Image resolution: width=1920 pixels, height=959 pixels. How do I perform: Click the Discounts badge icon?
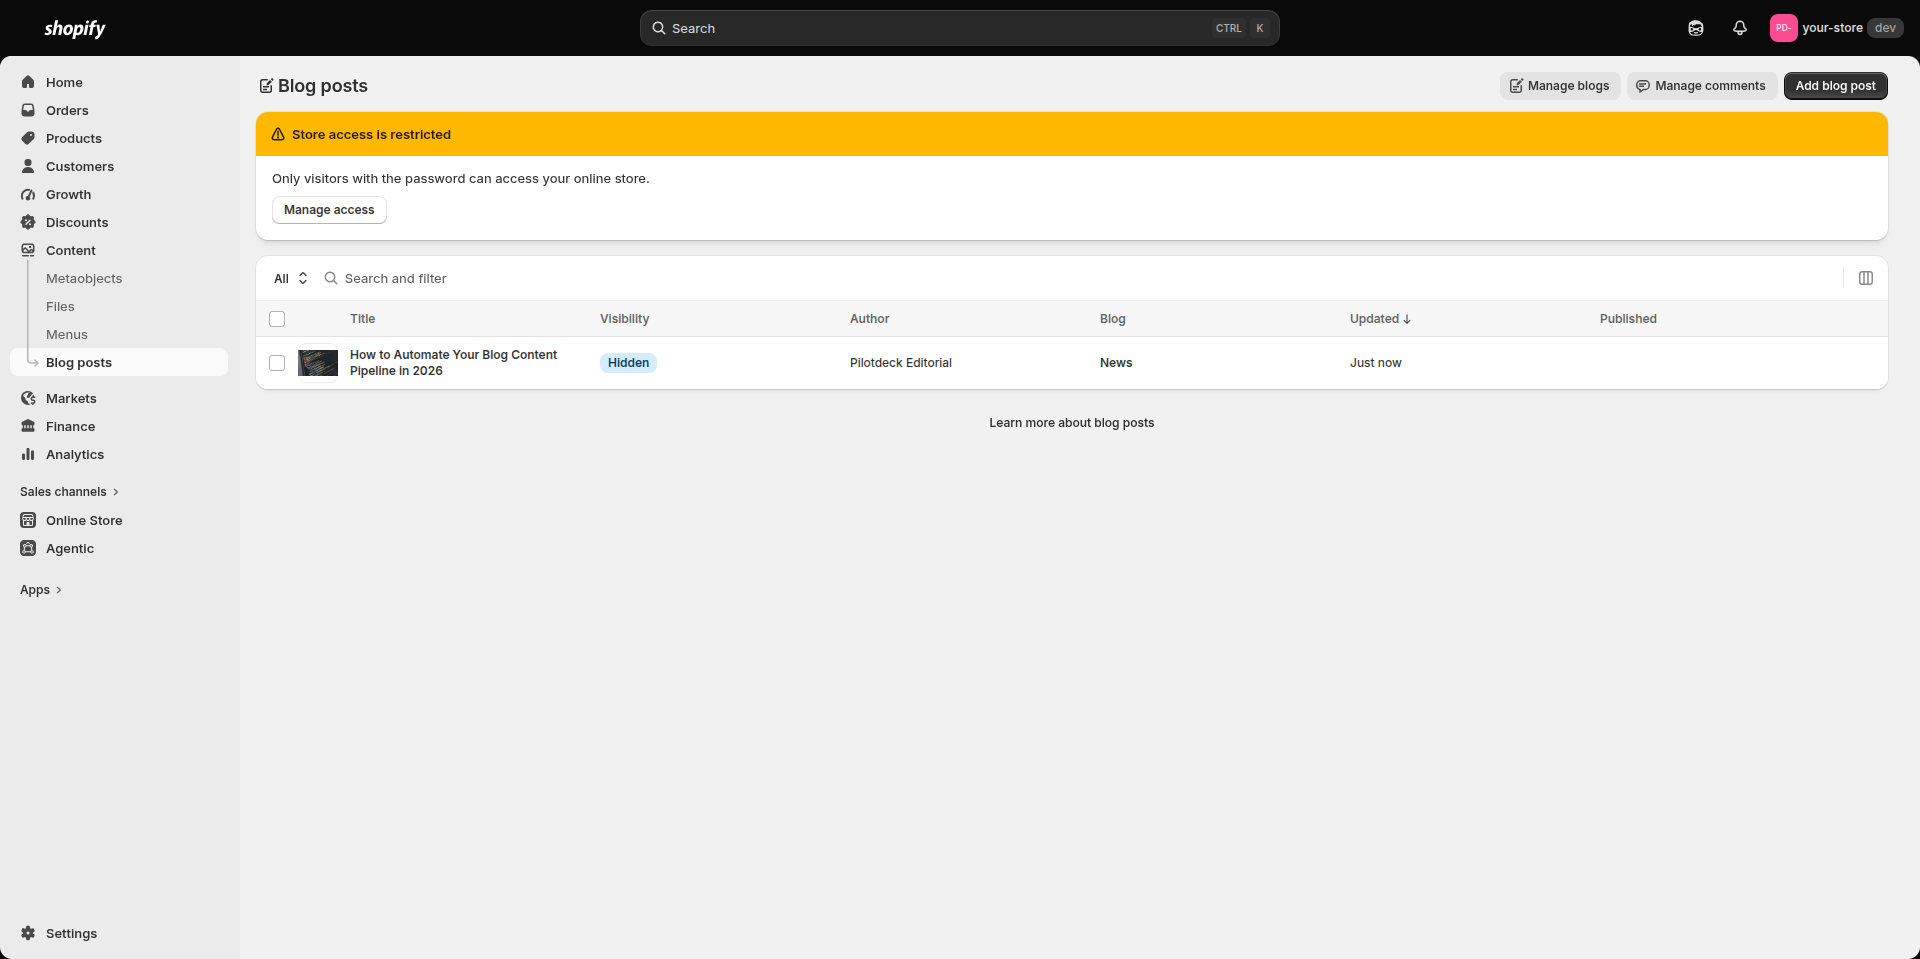coord(28,222)
